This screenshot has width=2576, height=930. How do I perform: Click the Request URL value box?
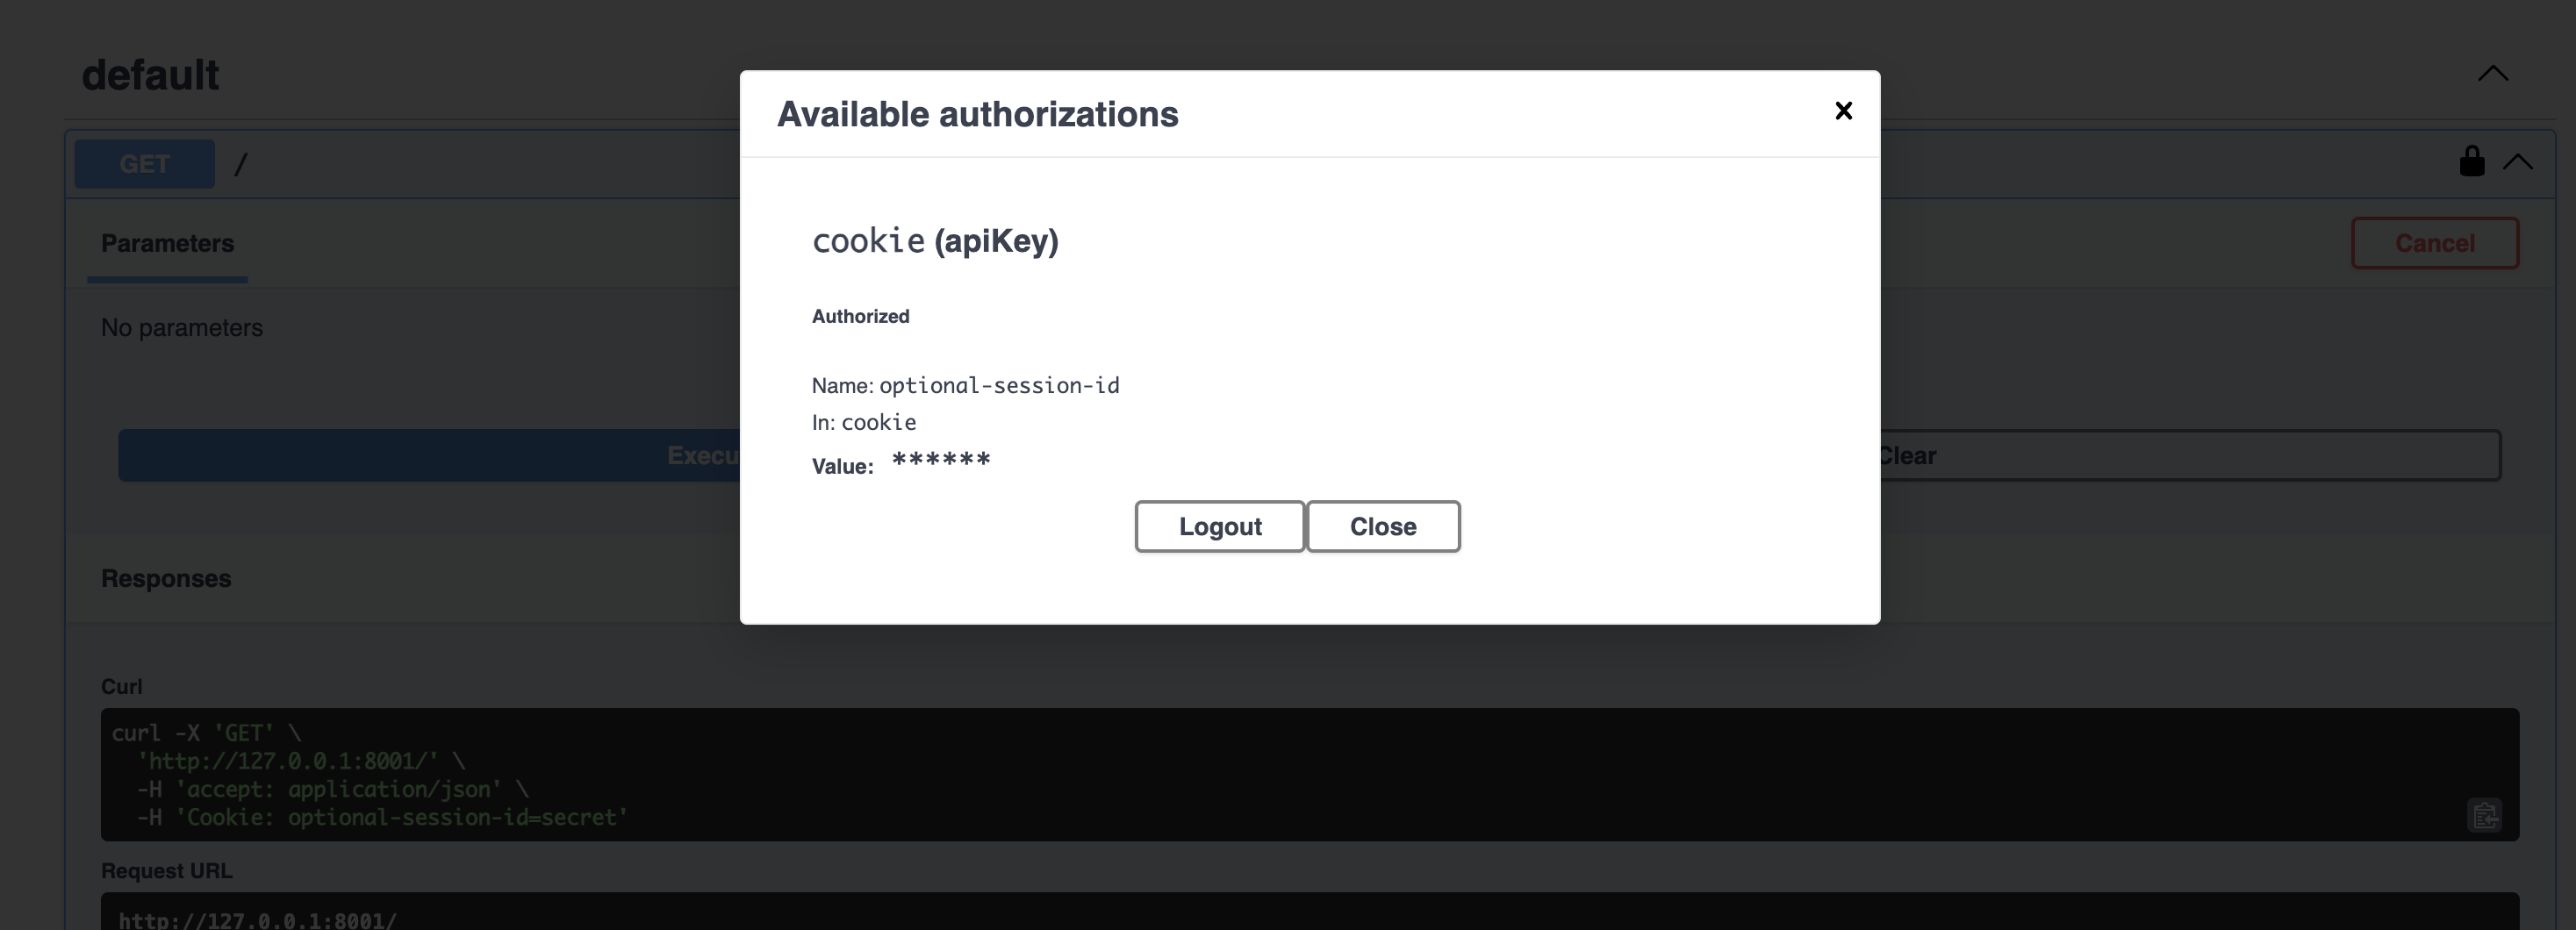tap(1309, 911)
